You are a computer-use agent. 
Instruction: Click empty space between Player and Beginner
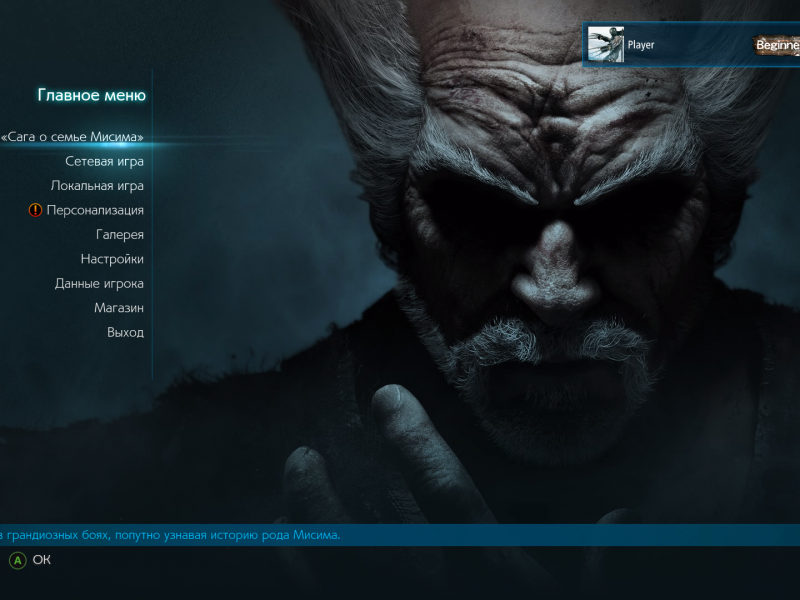[x=705, y=45]
